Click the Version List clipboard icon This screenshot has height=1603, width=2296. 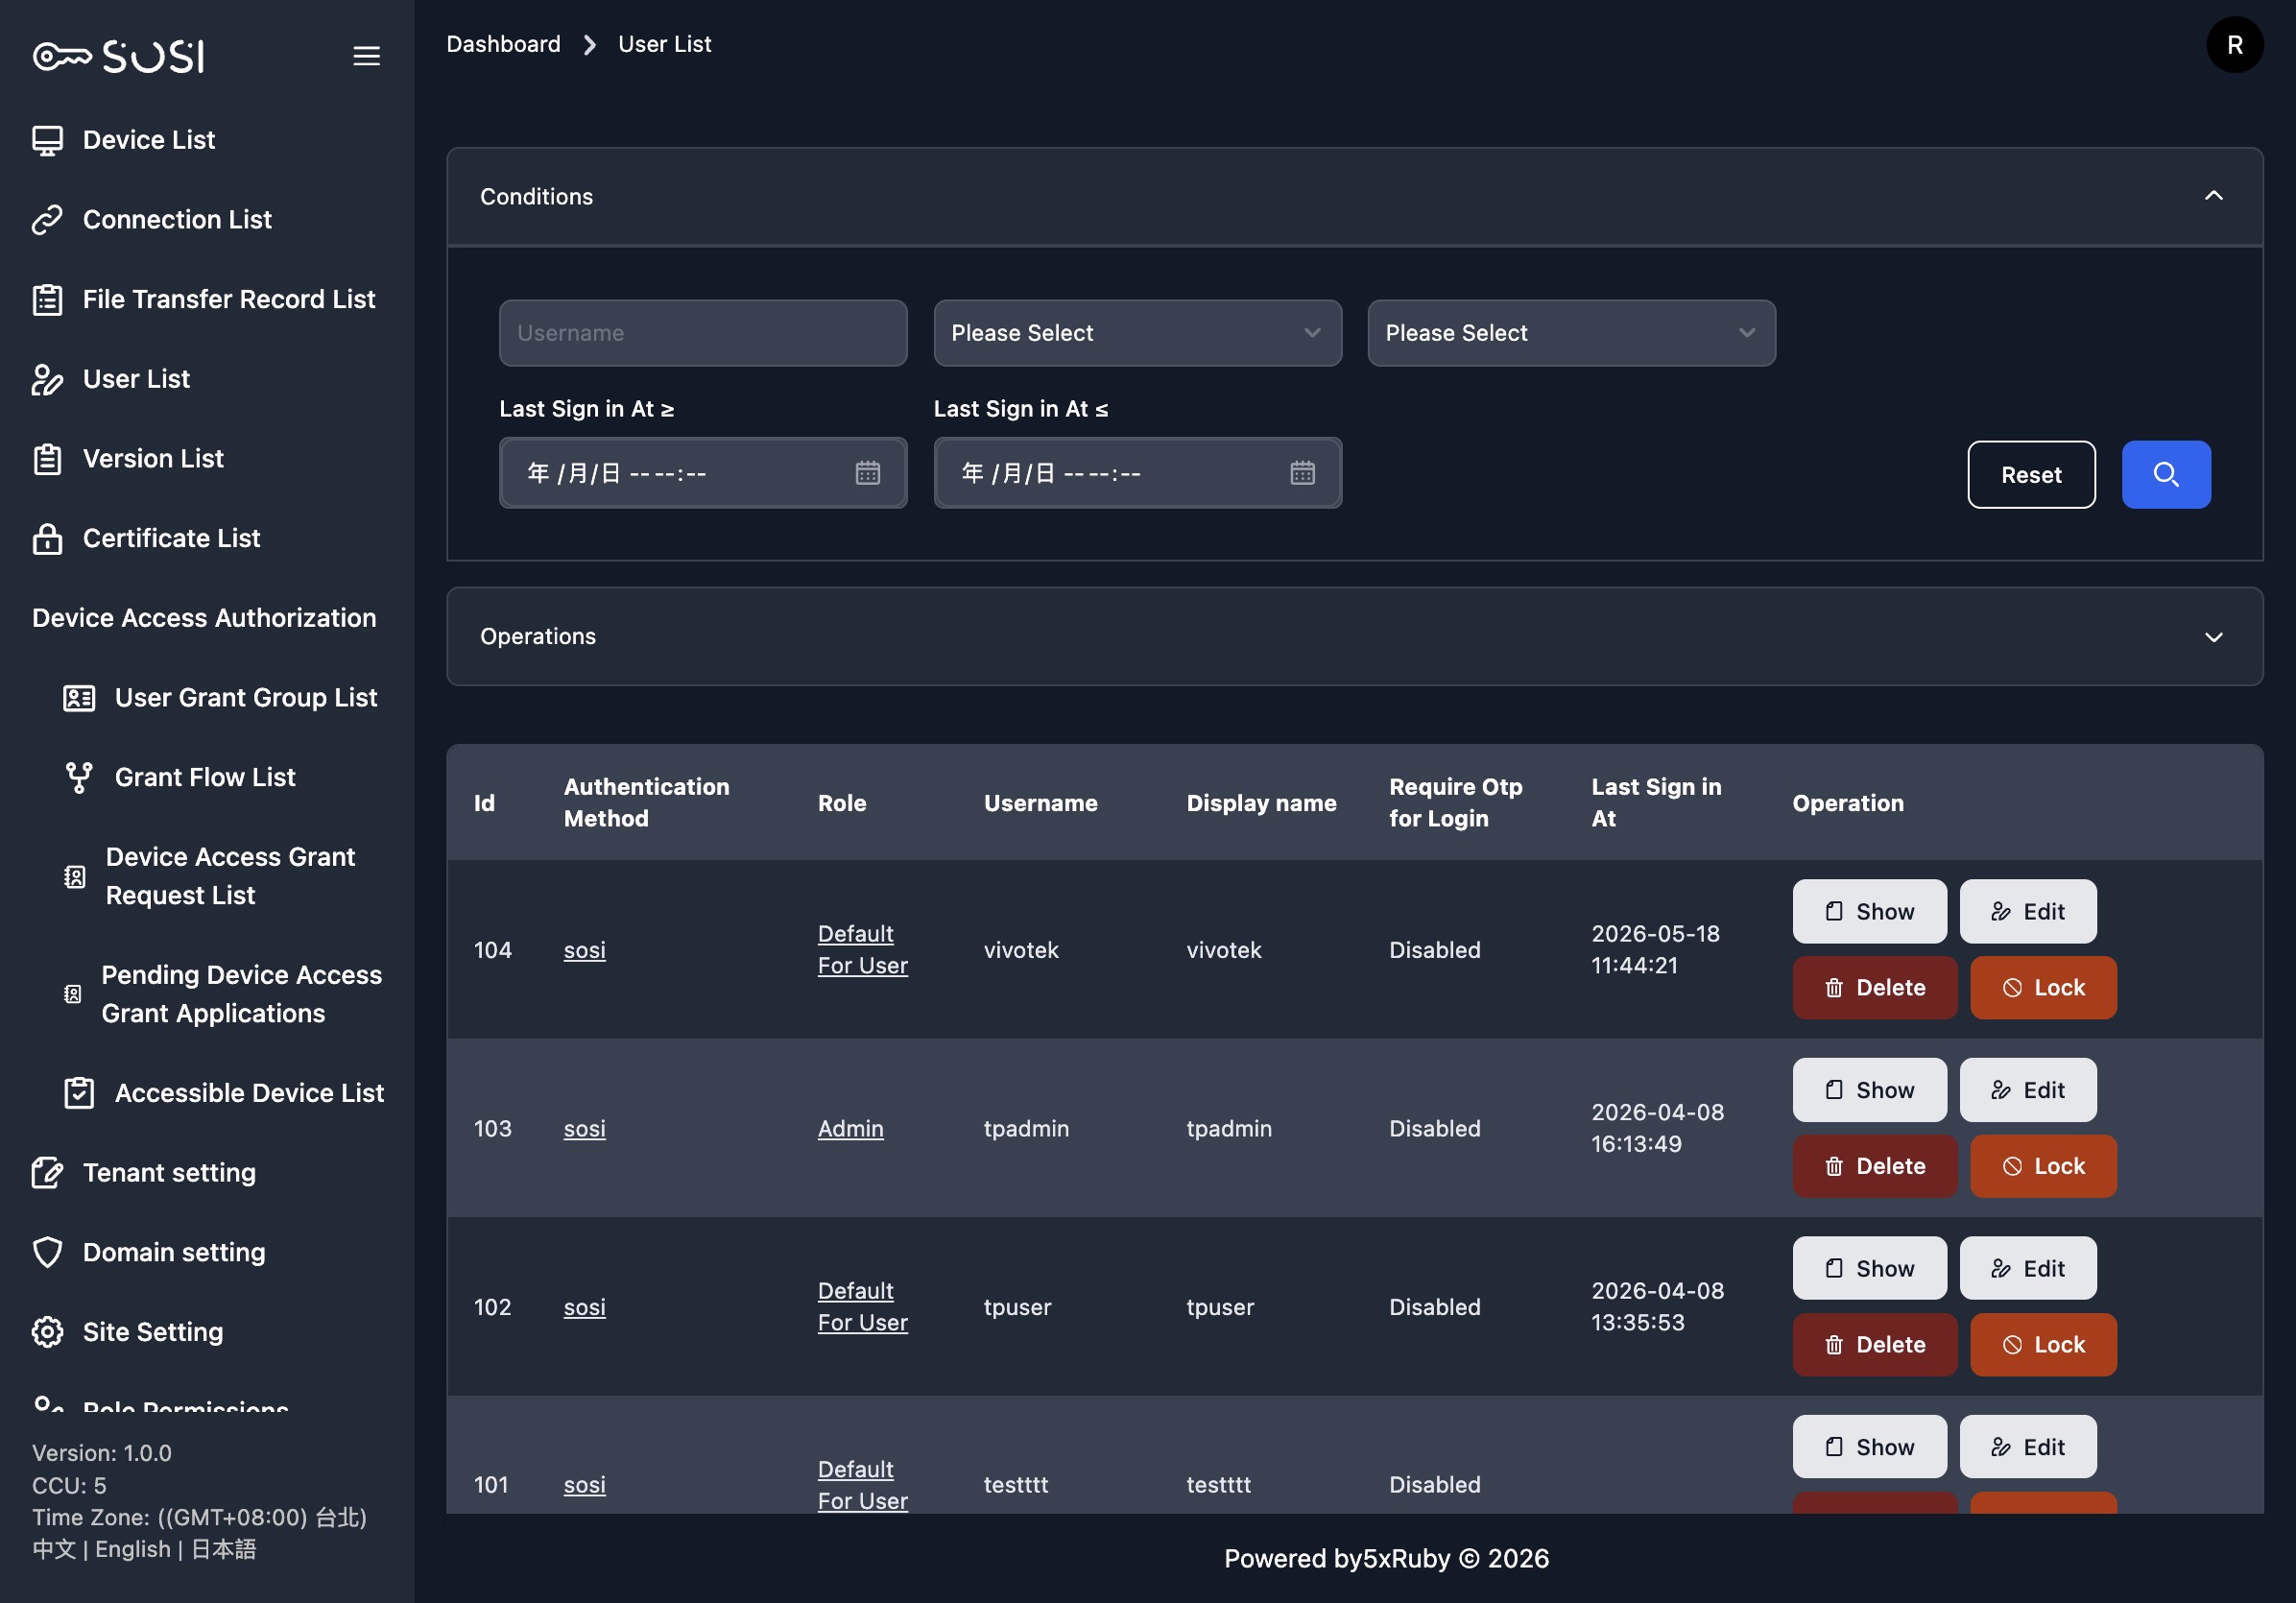[x=47, y=459]
